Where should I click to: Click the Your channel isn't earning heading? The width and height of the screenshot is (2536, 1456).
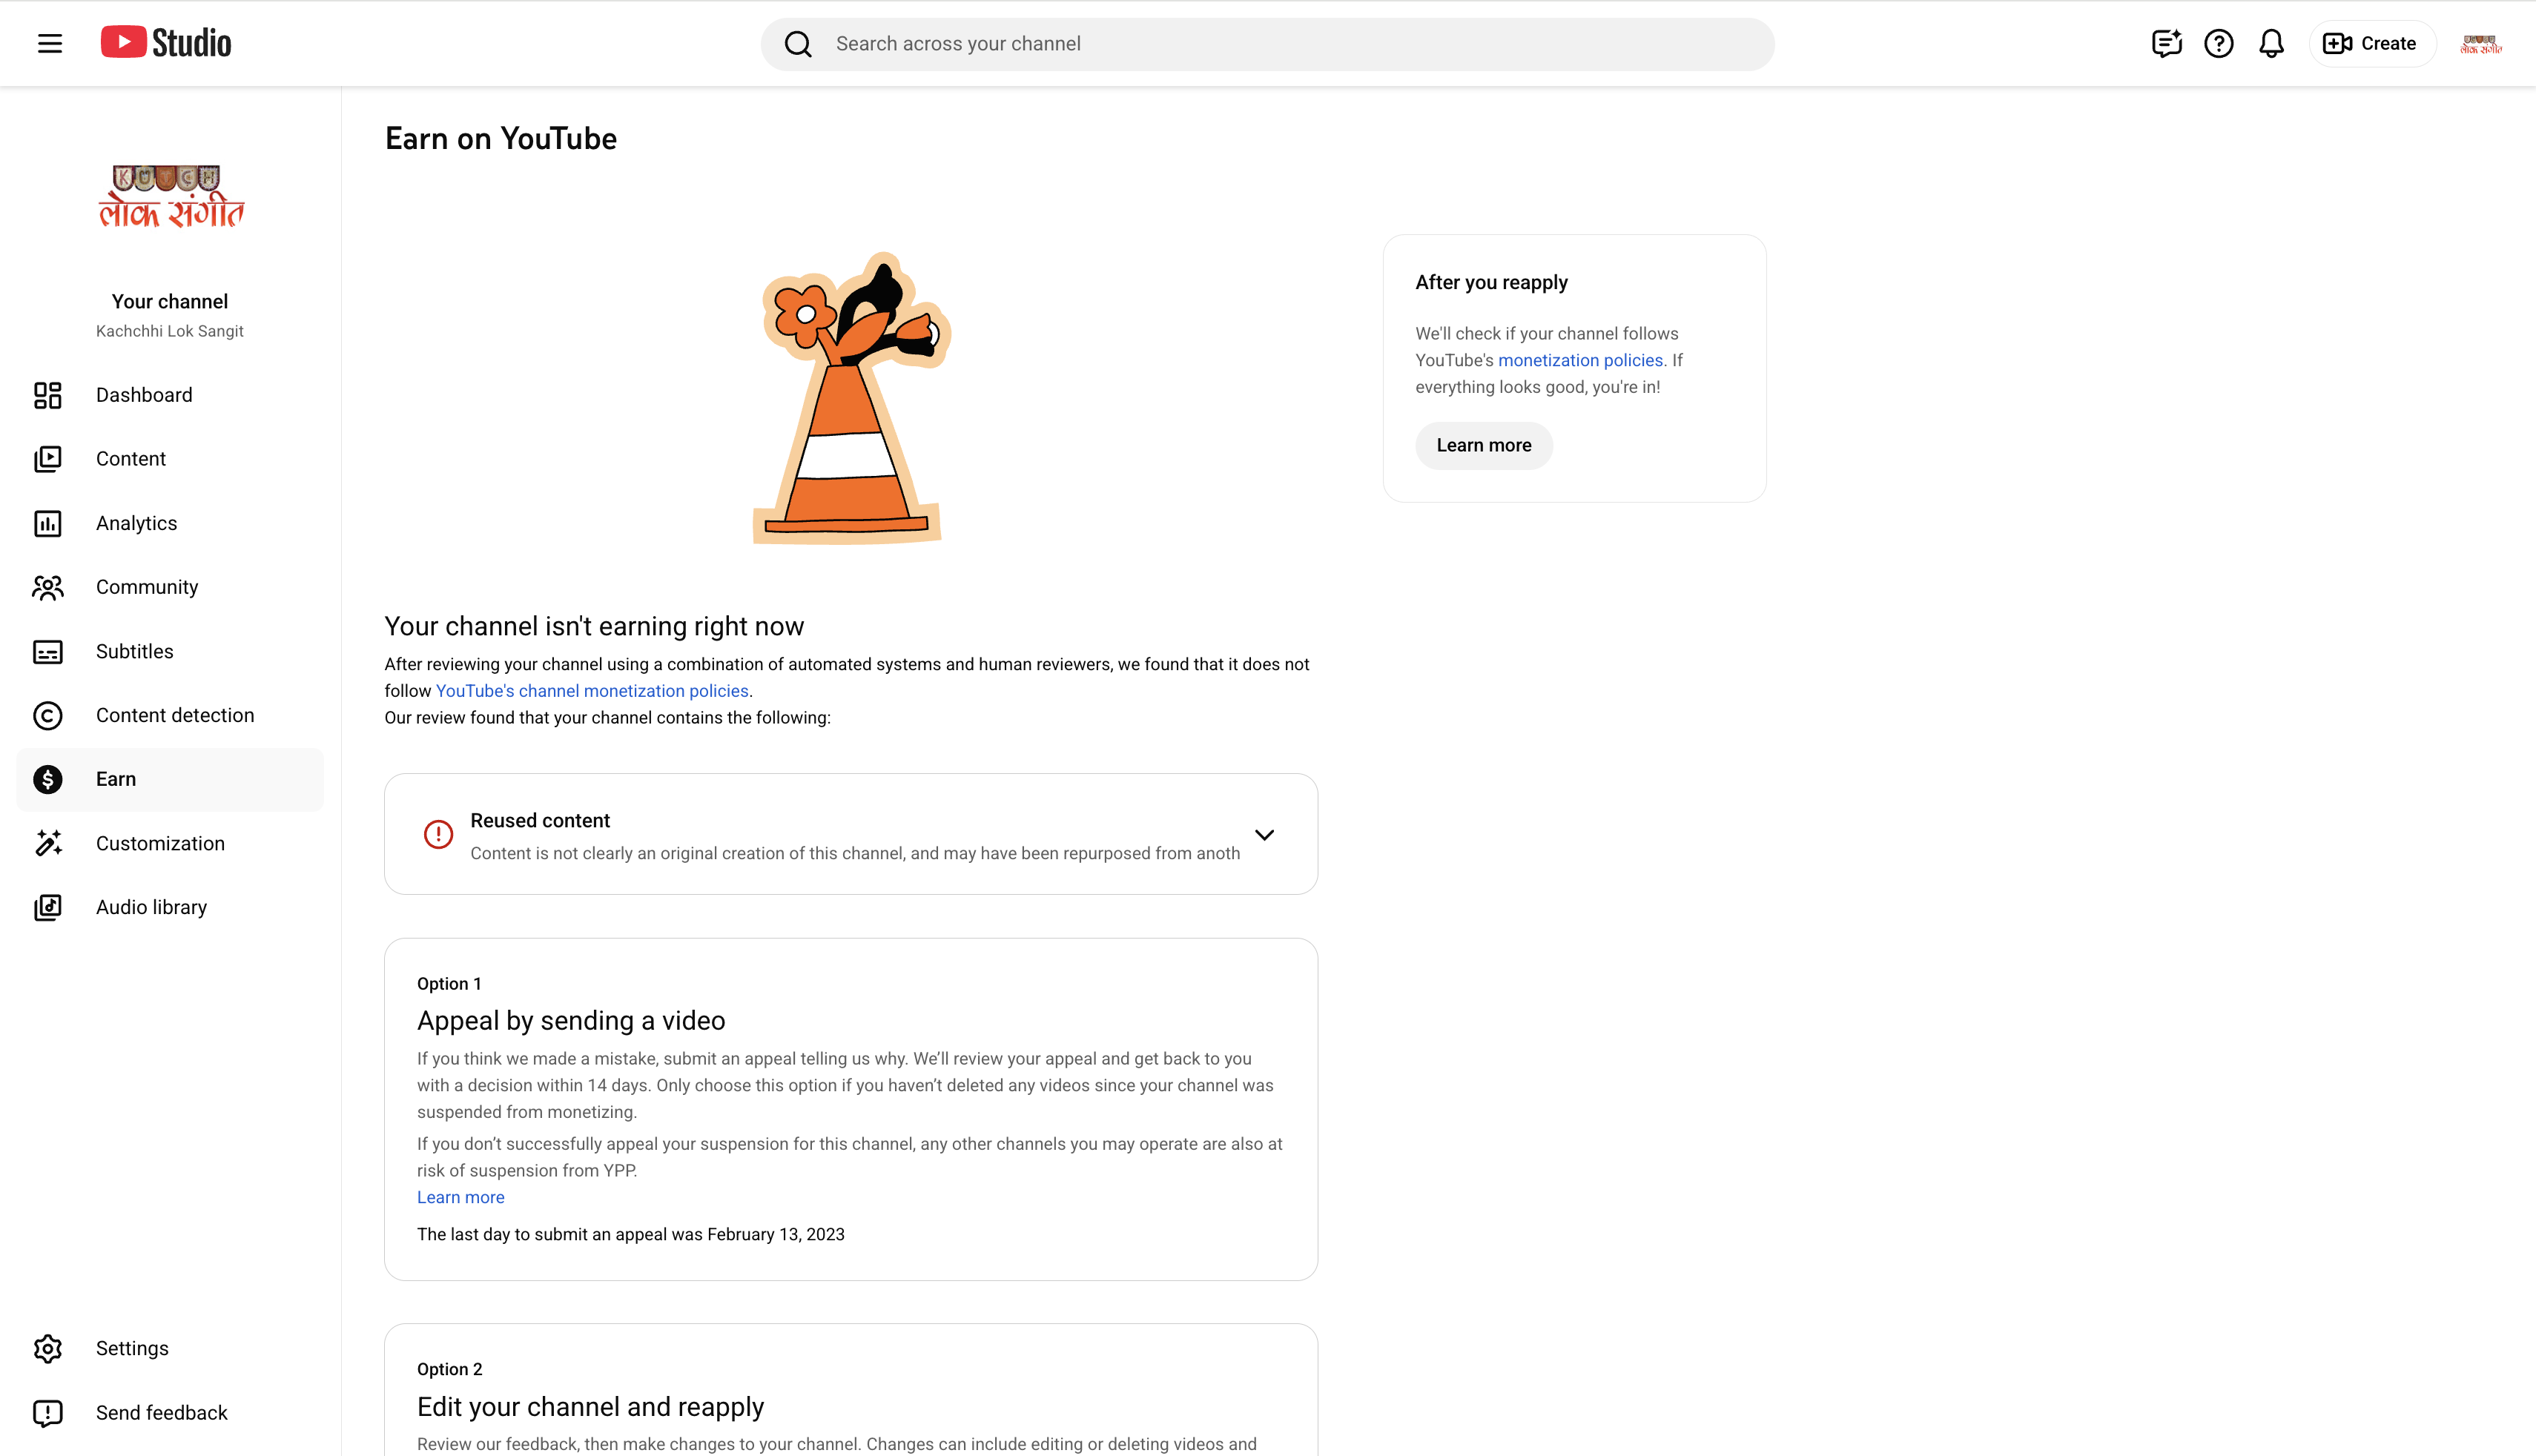(594, 626)
